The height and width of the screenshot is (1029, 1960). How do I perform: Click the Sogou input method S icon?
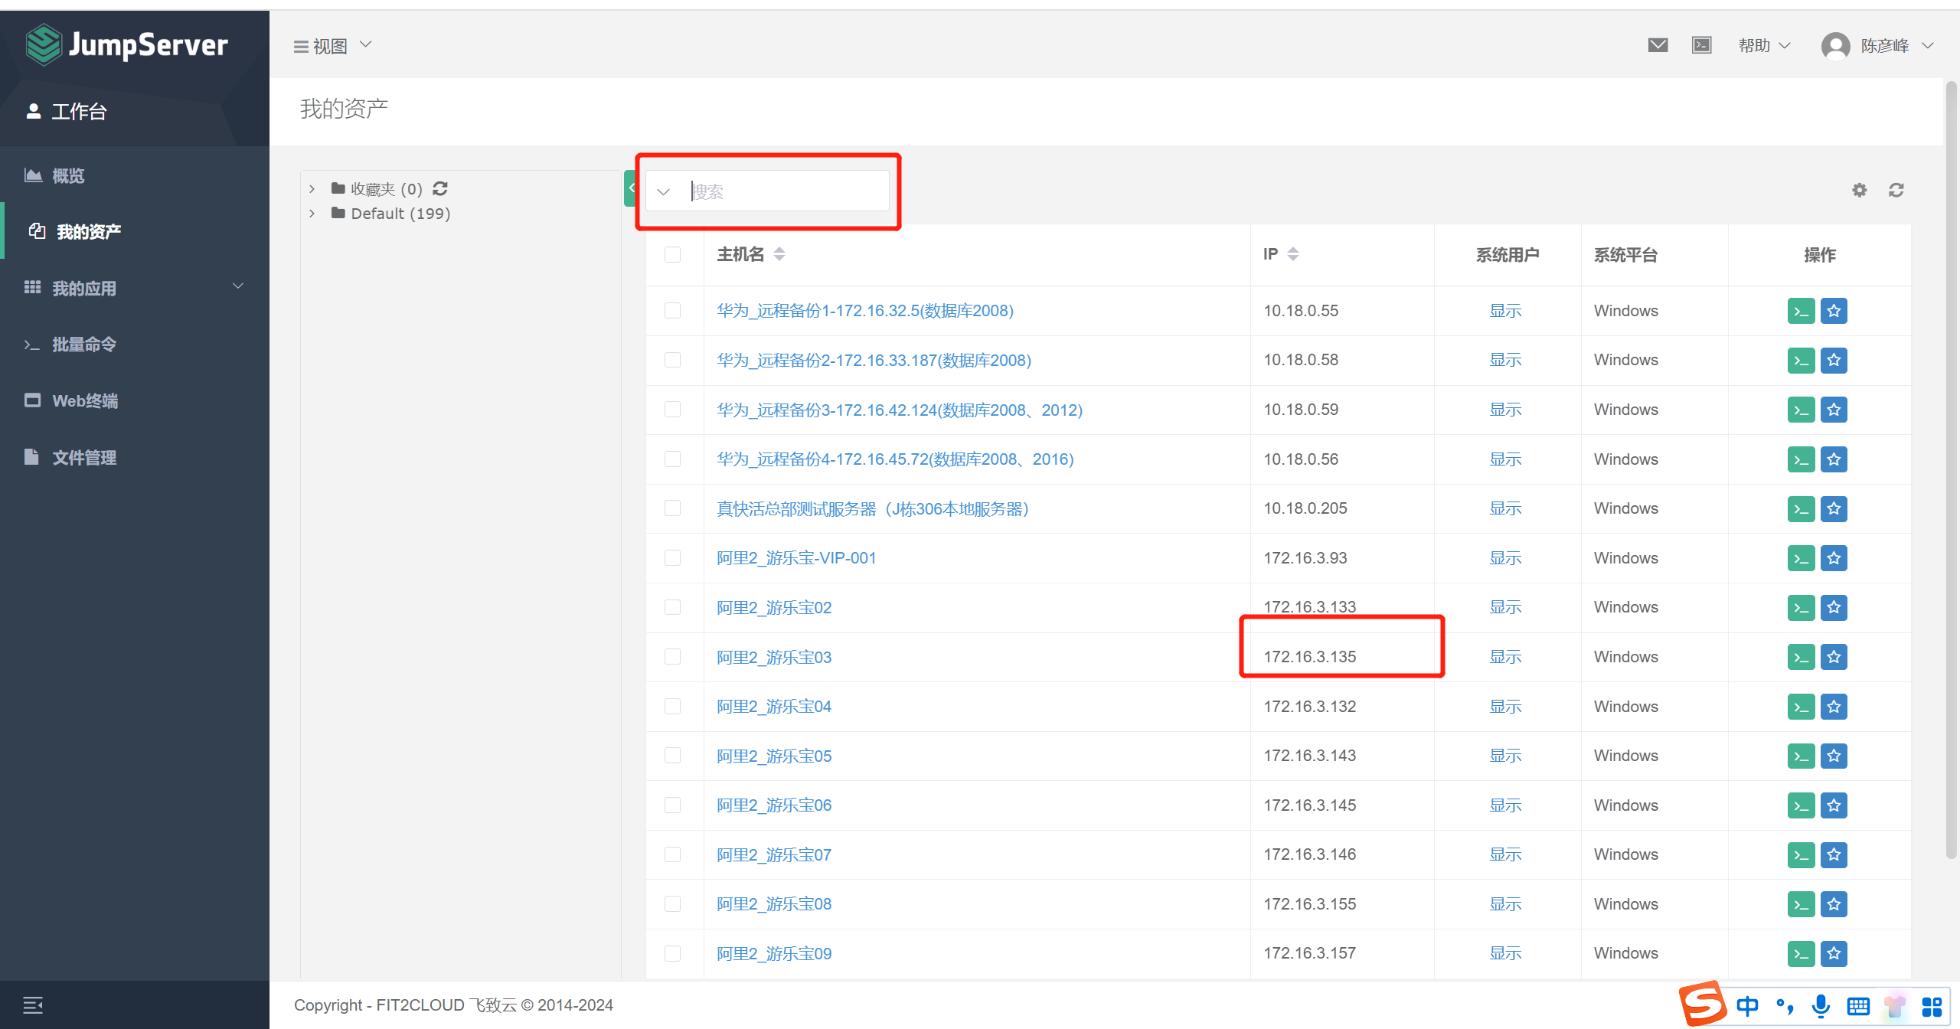coord(1702,1003)
